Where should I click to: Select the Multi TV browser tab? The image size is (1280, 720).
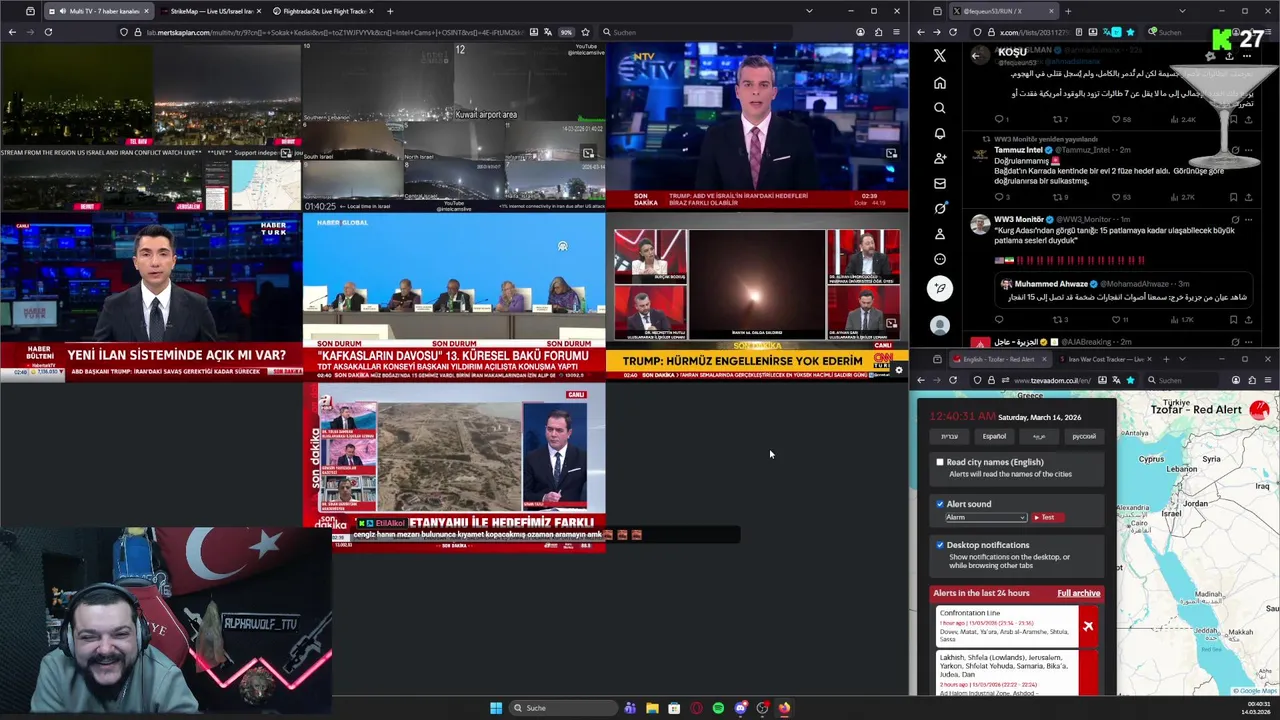coord(98,11)
